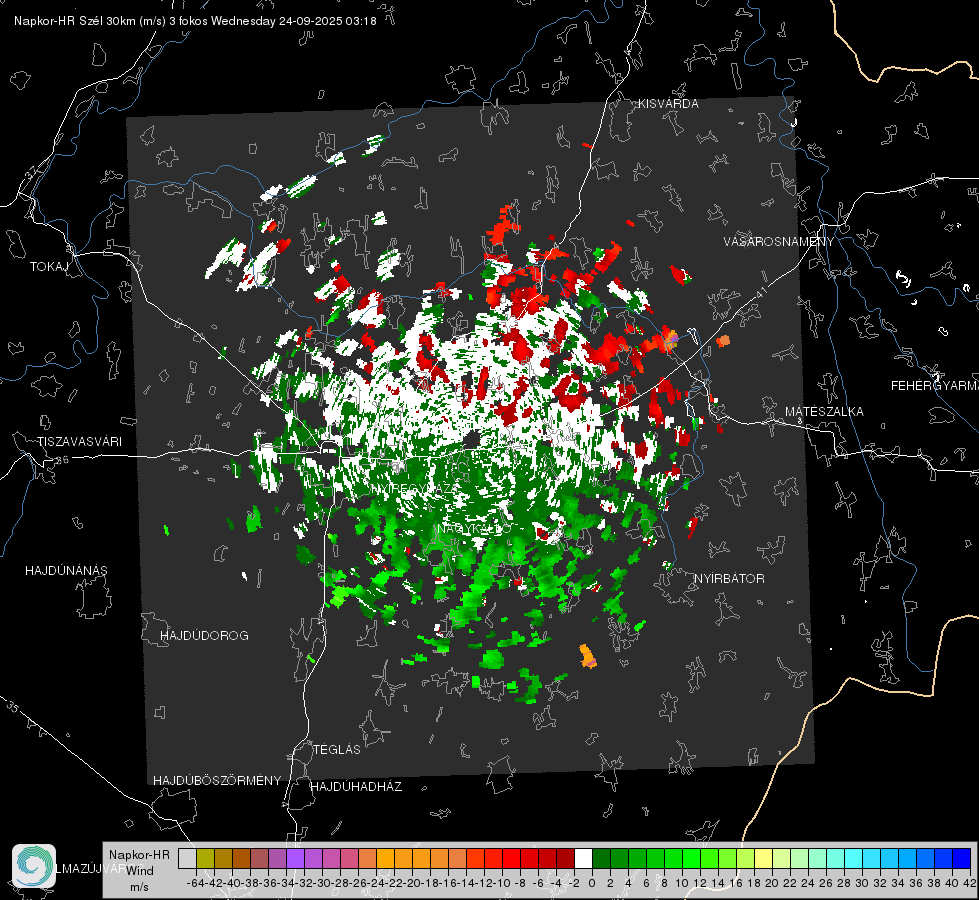979x900 pixels.
Task: Select the dark blue swatch between 40 and 42
Action: pos(962,858)
